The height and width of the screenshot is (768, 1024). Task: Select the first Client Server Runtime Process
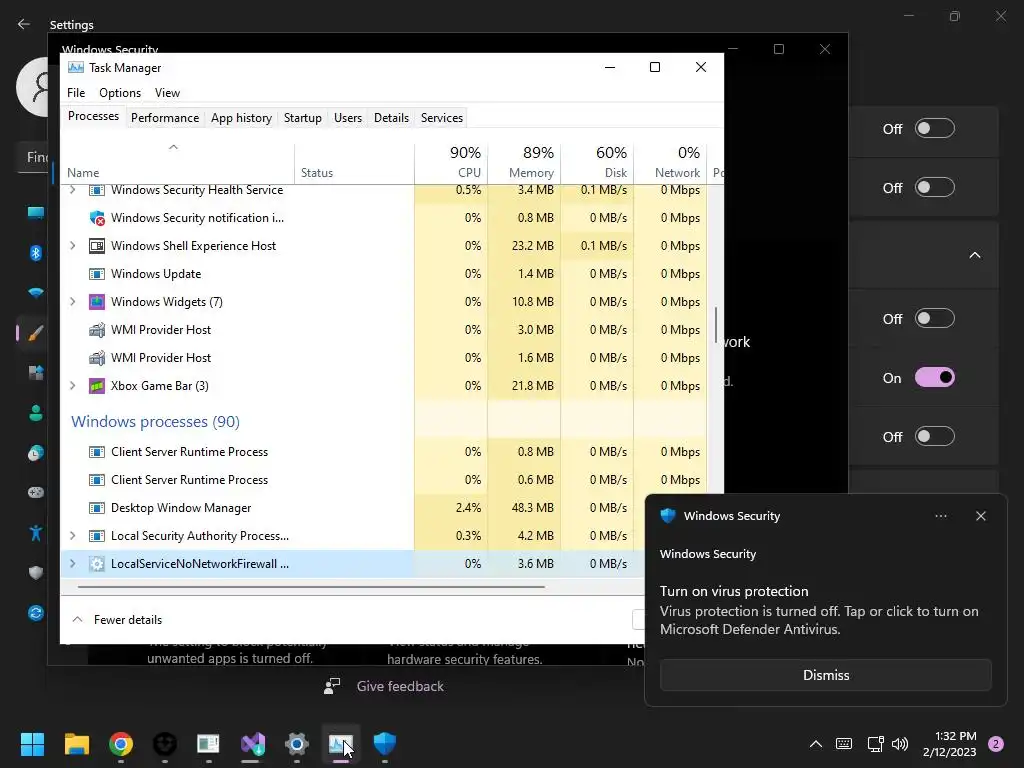pyautogui.click(x=384, y=452)
